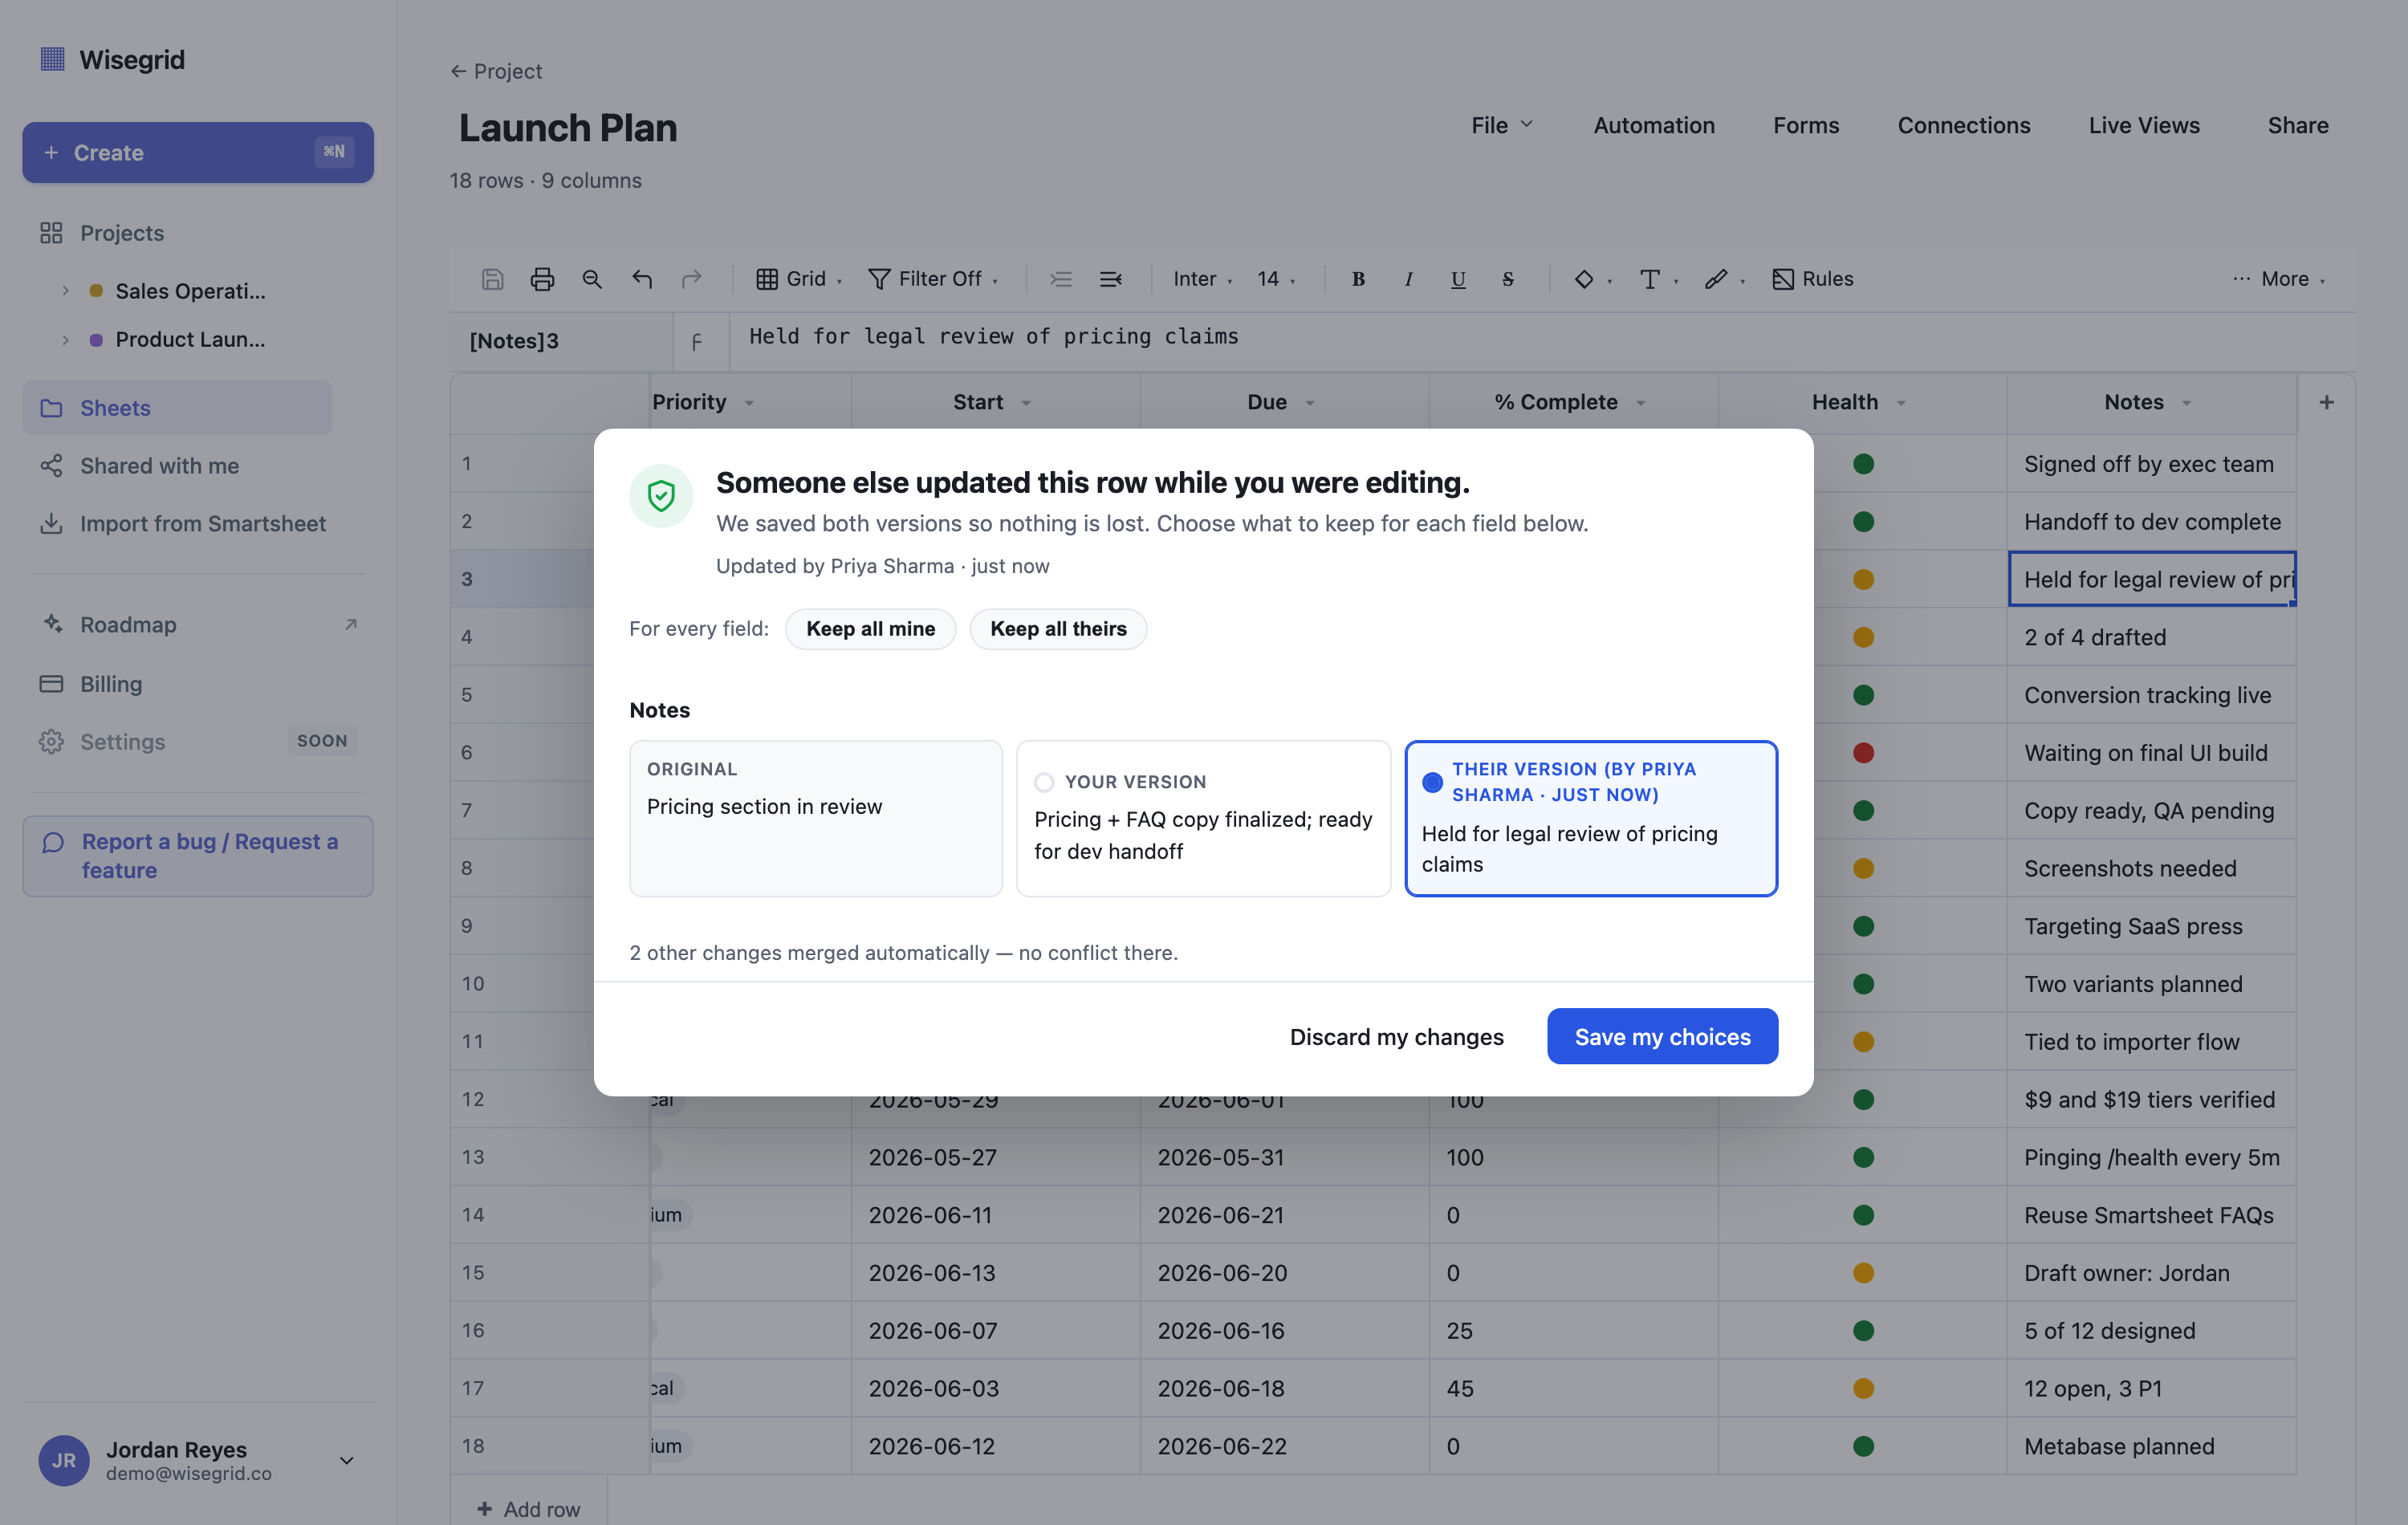Click the Share menu item
Screen dimensions: 2408x1525
[2297, 125]
